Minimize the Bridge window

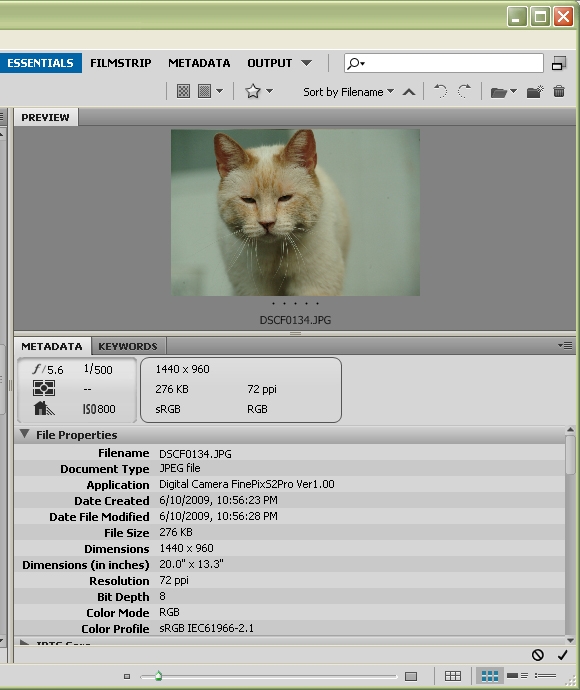point(517,17)
